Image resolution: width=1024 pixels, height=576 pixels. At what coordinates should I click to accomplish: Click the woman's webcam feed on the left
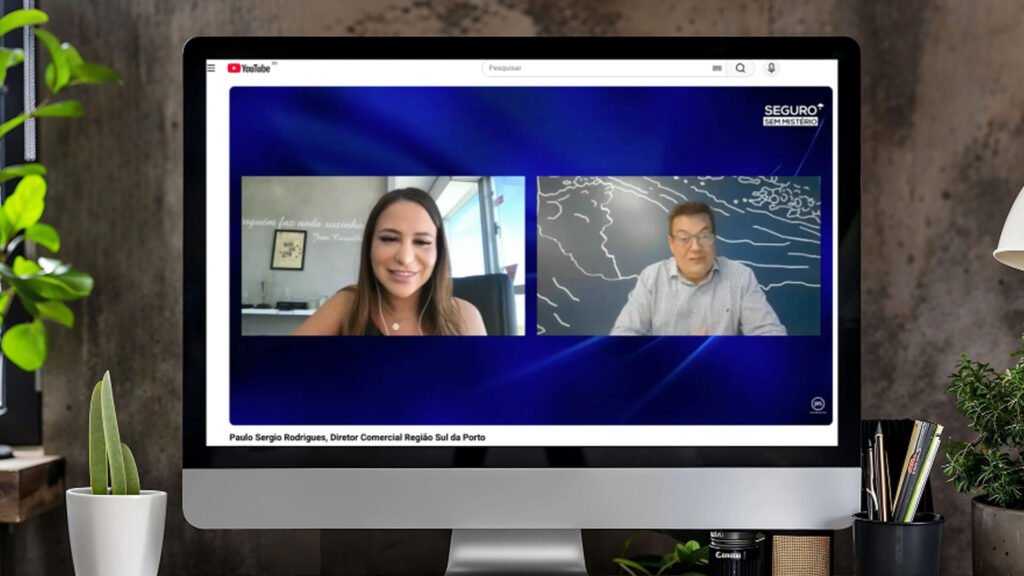[382, 256]
